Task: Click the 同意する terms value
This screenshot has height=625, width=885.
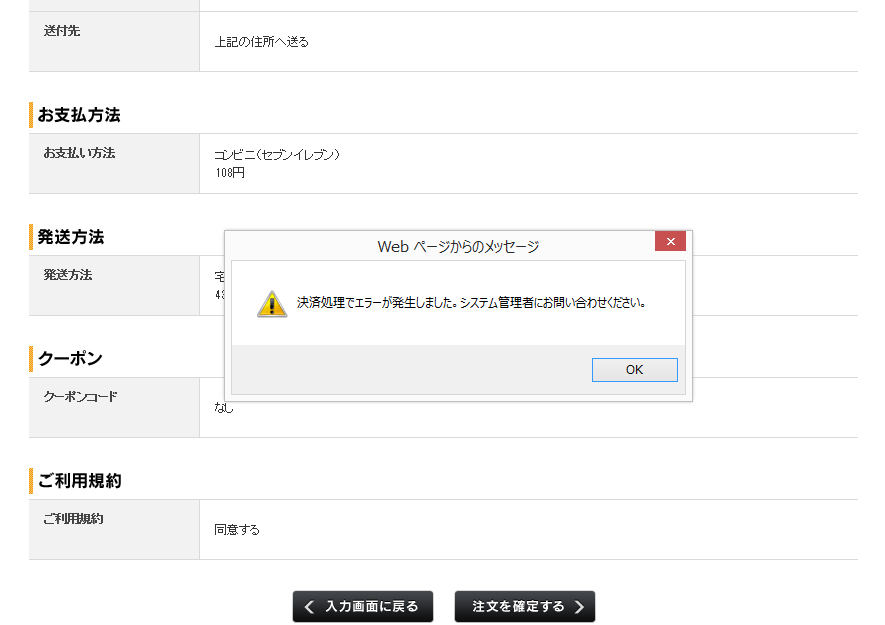Action: (x=237, y=530)
